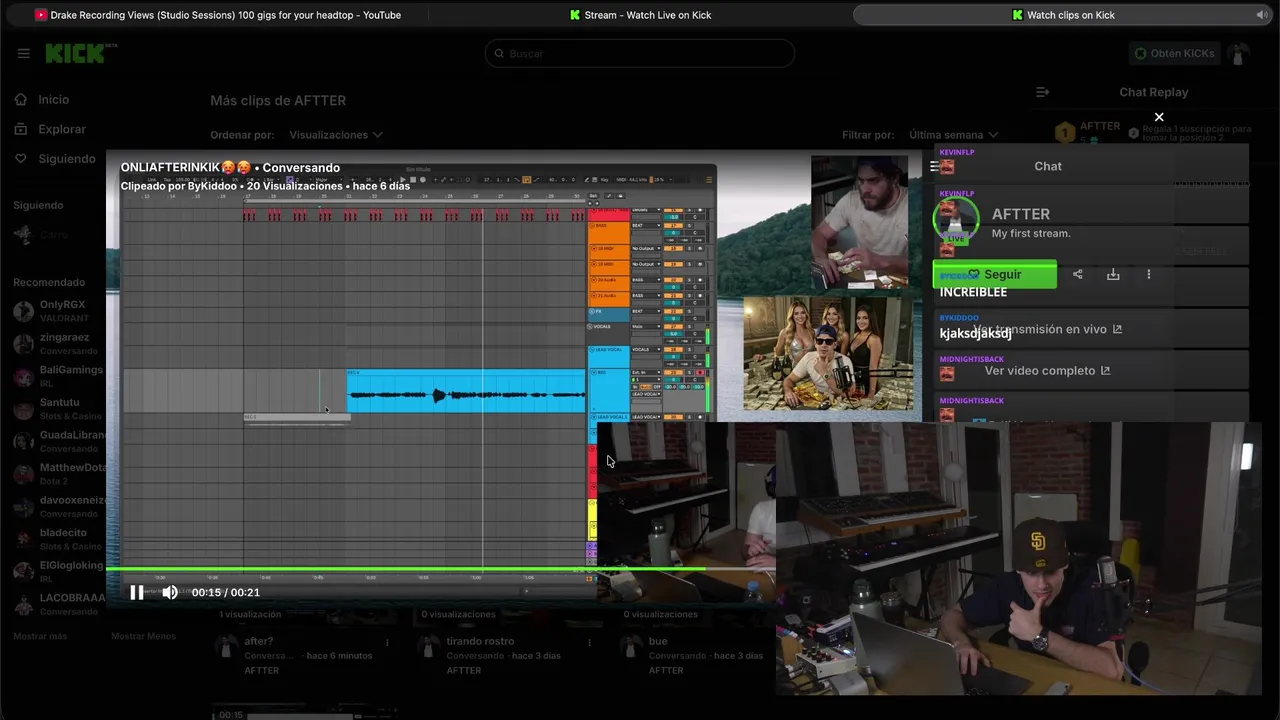The width and height of the screenshot is (1280, 720).
Task: Click the Regala 1 suscripción gift prompt
Action: (1191, 133)
